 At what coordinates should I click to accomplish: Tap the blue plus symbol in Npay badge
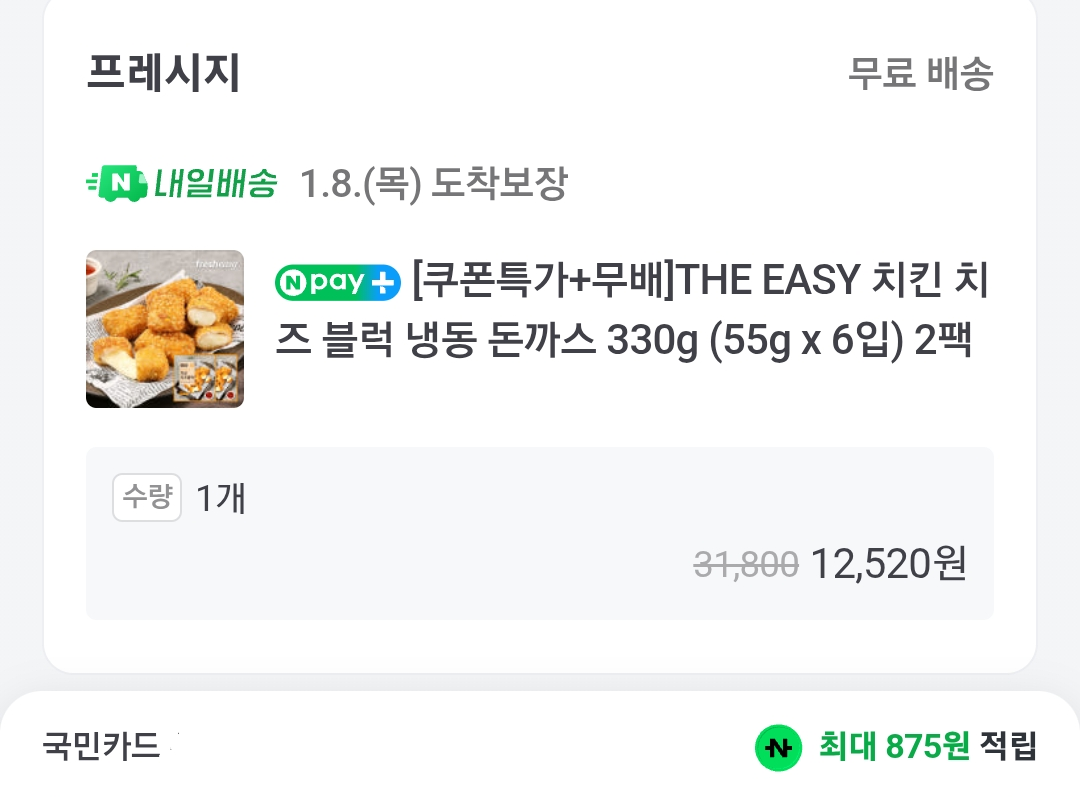pos(384,284)
